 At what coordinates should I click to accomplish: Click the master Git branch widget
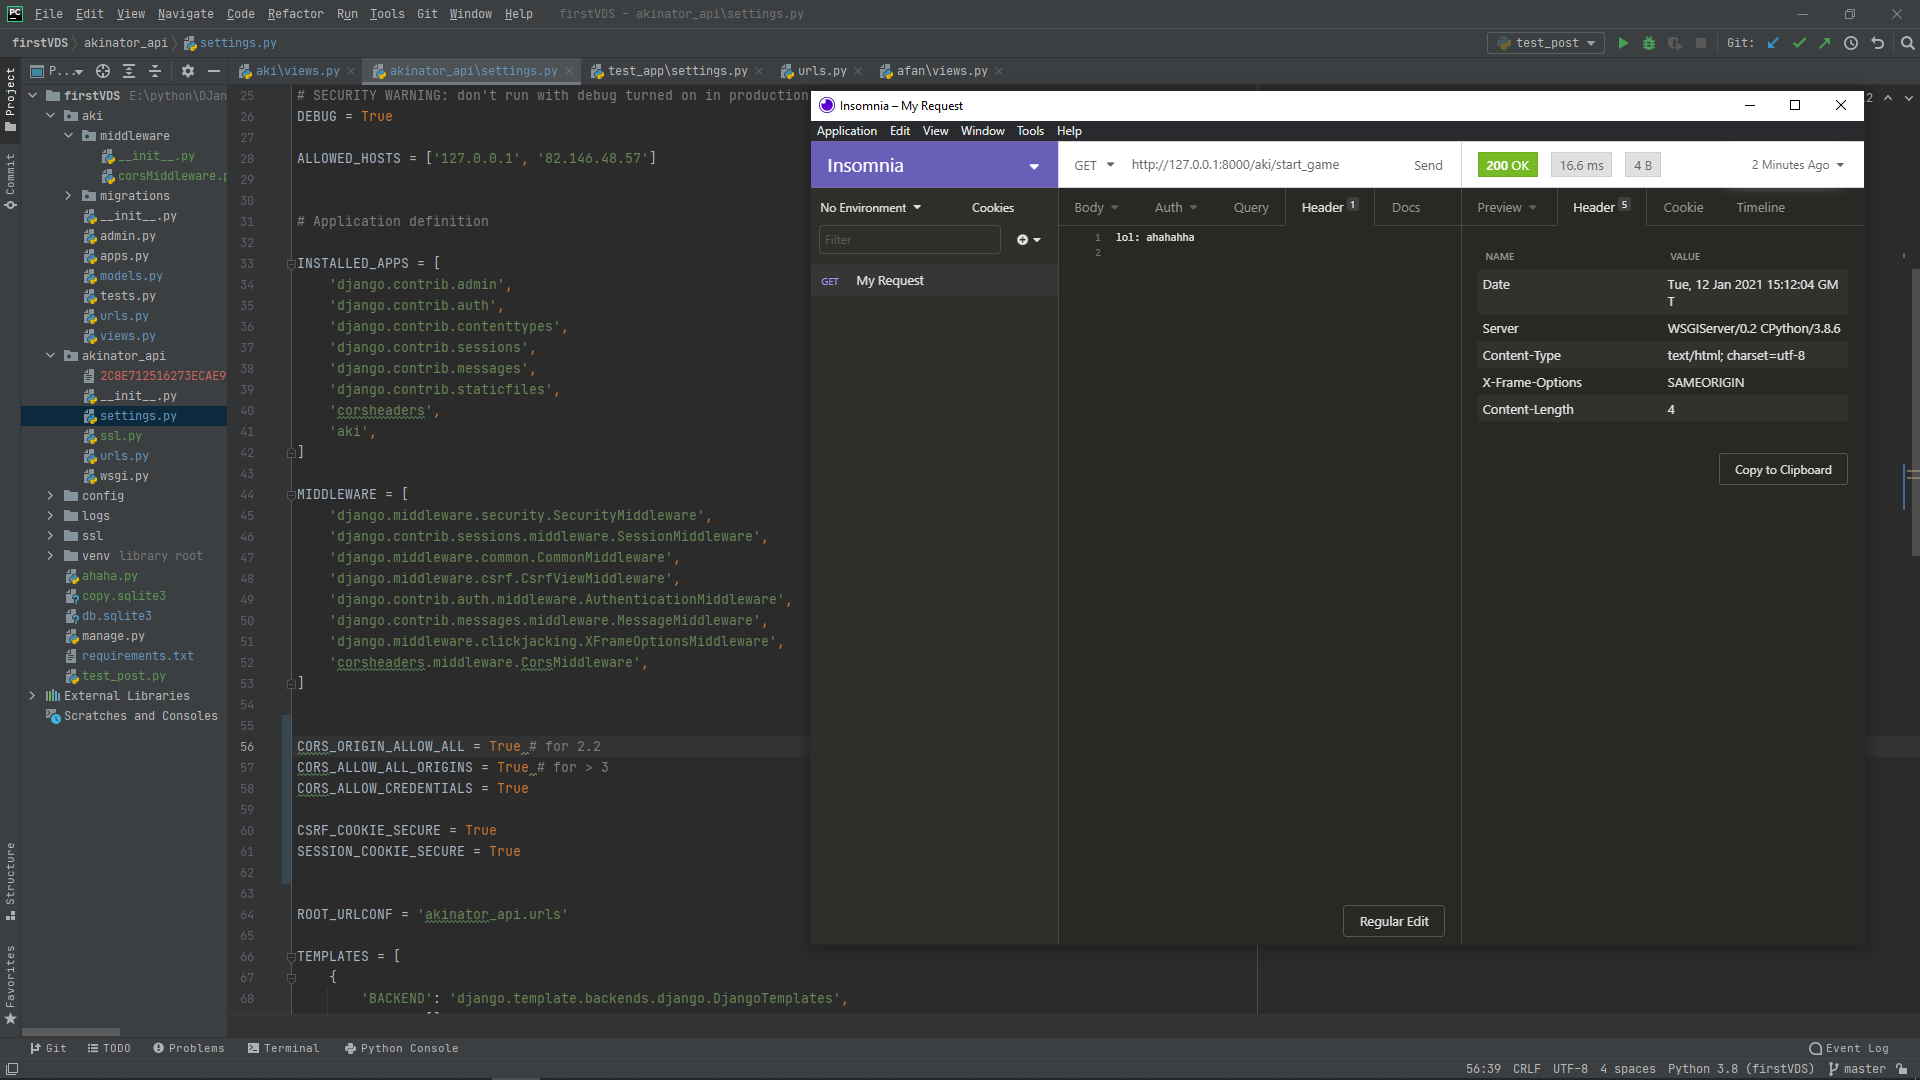pos(1858,1069)
